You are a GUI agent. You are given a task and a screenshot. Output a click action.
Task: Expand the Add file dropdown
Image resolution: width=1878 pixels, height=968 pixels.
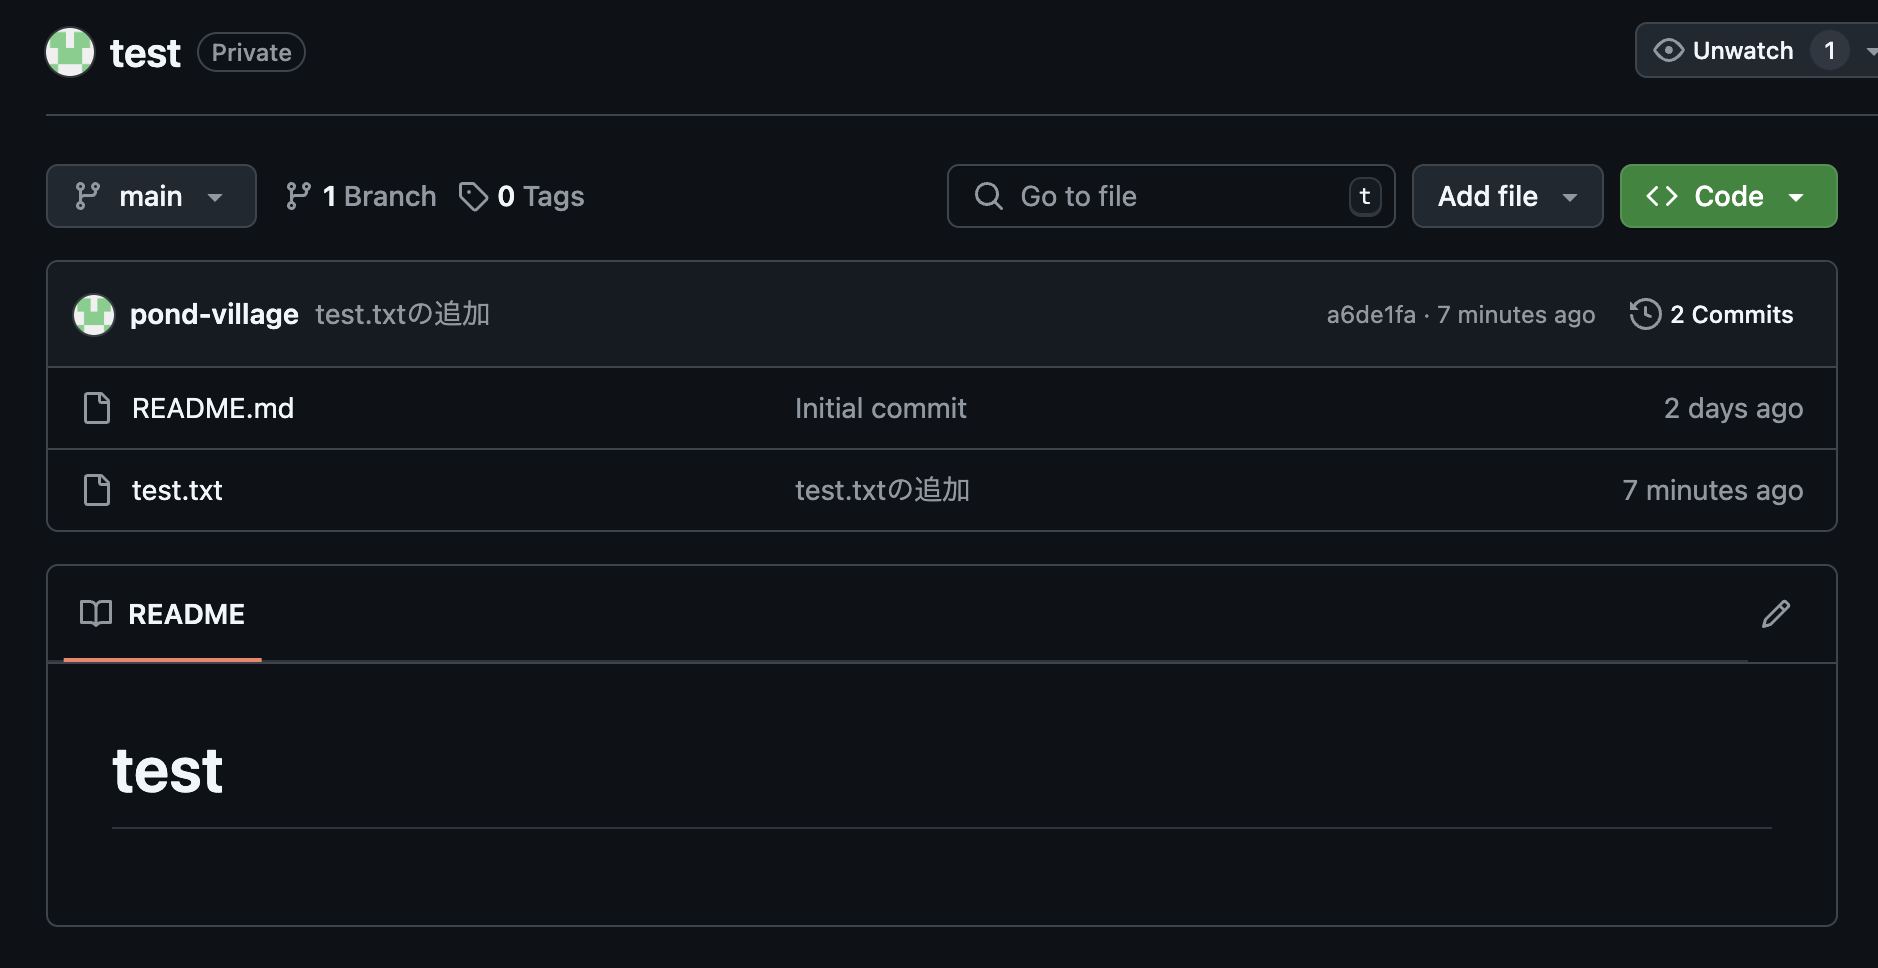1507,196
